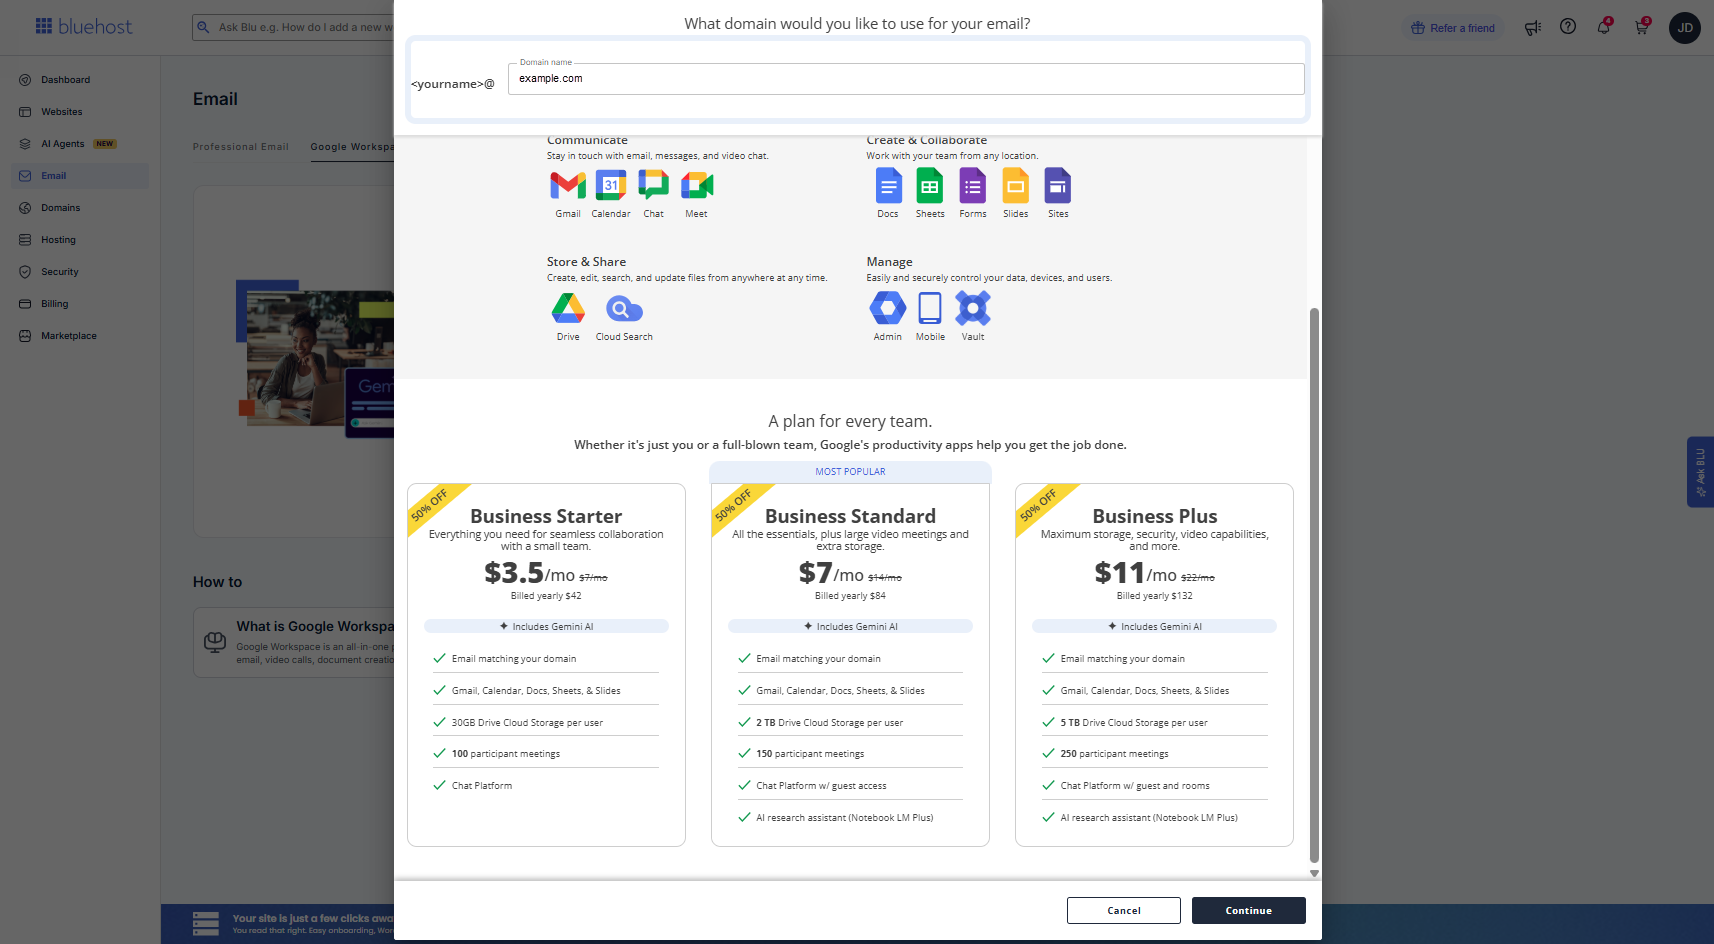Select the Business Standard plan heading
1714x944 pixels.
(x=850, y=516)
